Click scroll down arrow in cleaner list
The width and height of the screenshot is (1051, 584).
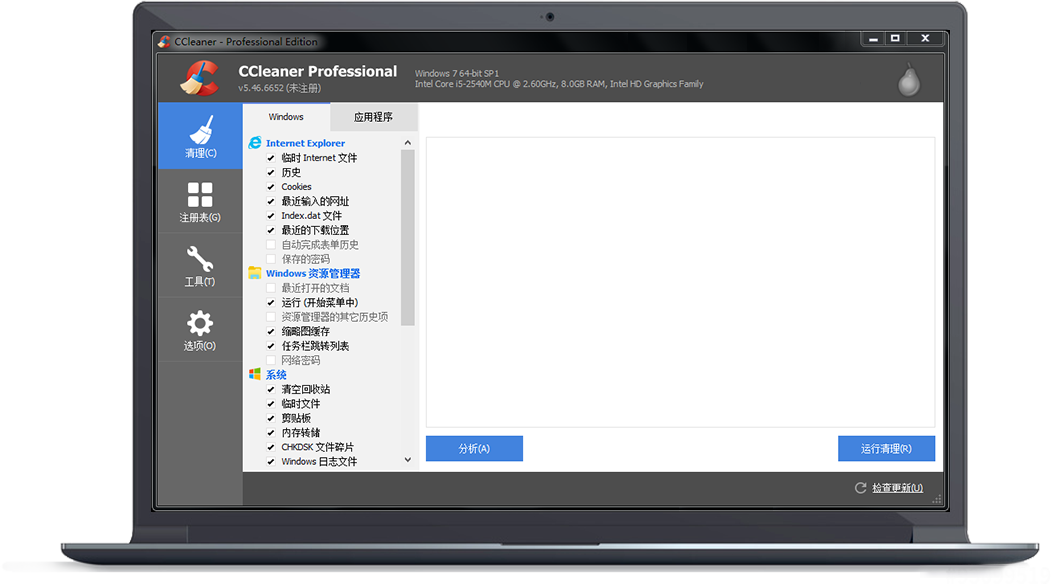[x=408, y=460]
